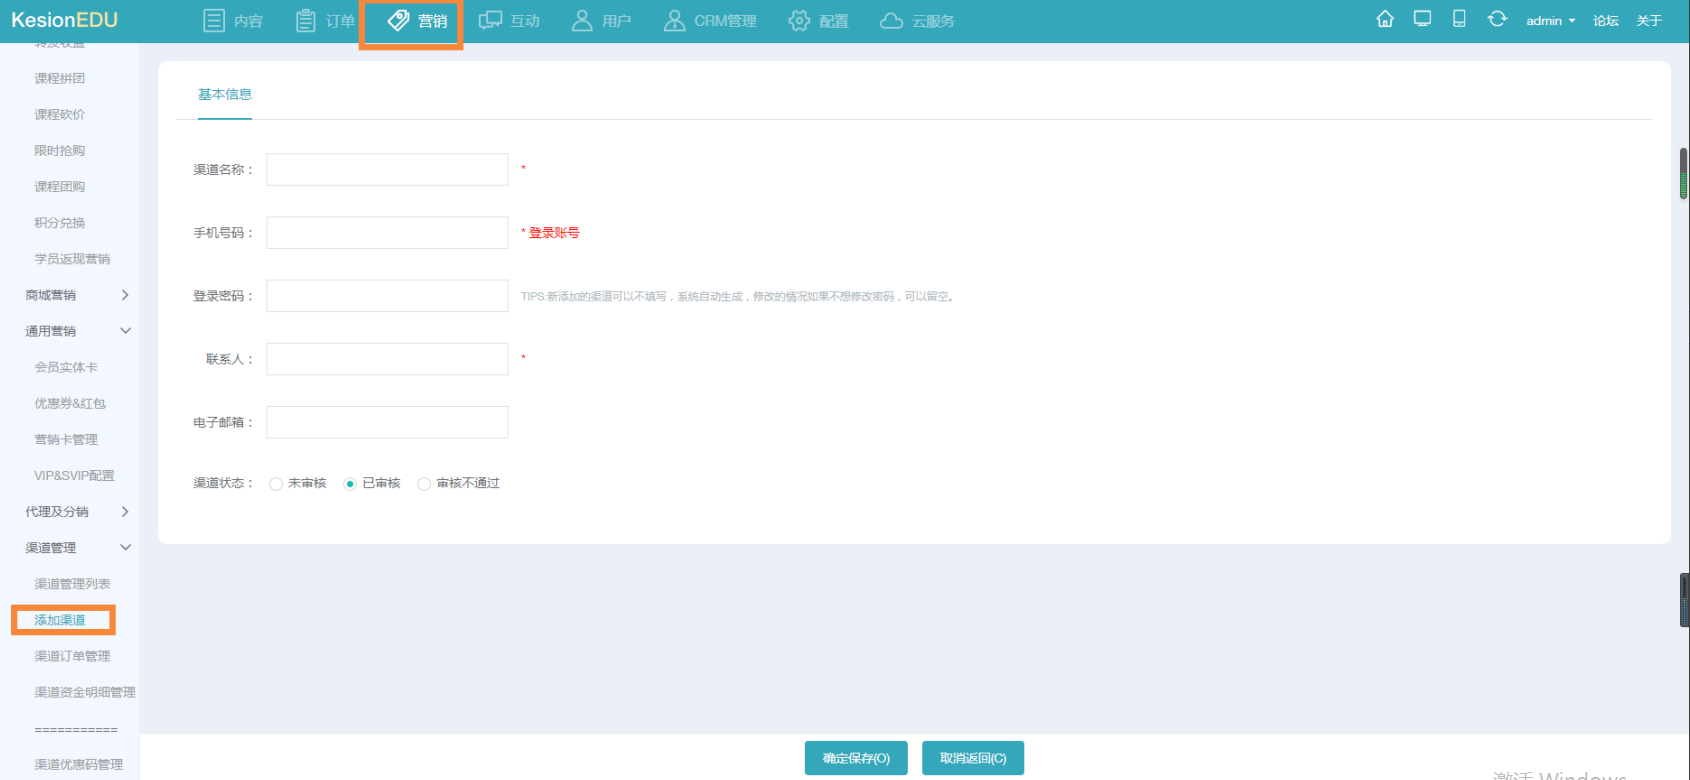Select 未审核 channel status
Screen dimensions: 1690x780
pyautogui.click(x=276, y=484)
